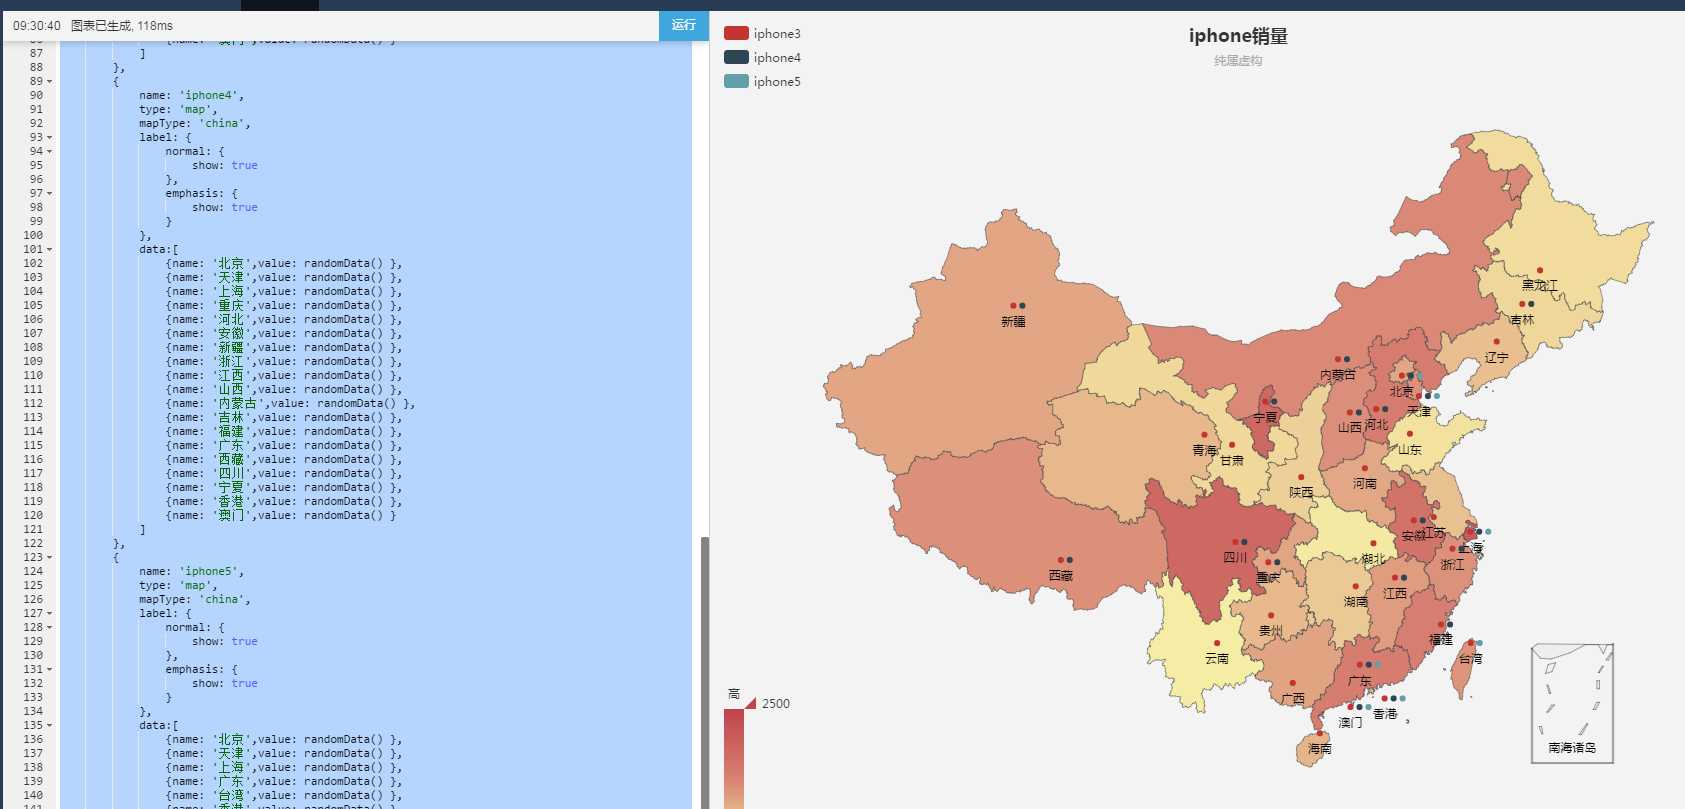Fold the label block at line 127
Image resolution: width=1685 pixels, height=809 pixels.
[x=50, y=613]
